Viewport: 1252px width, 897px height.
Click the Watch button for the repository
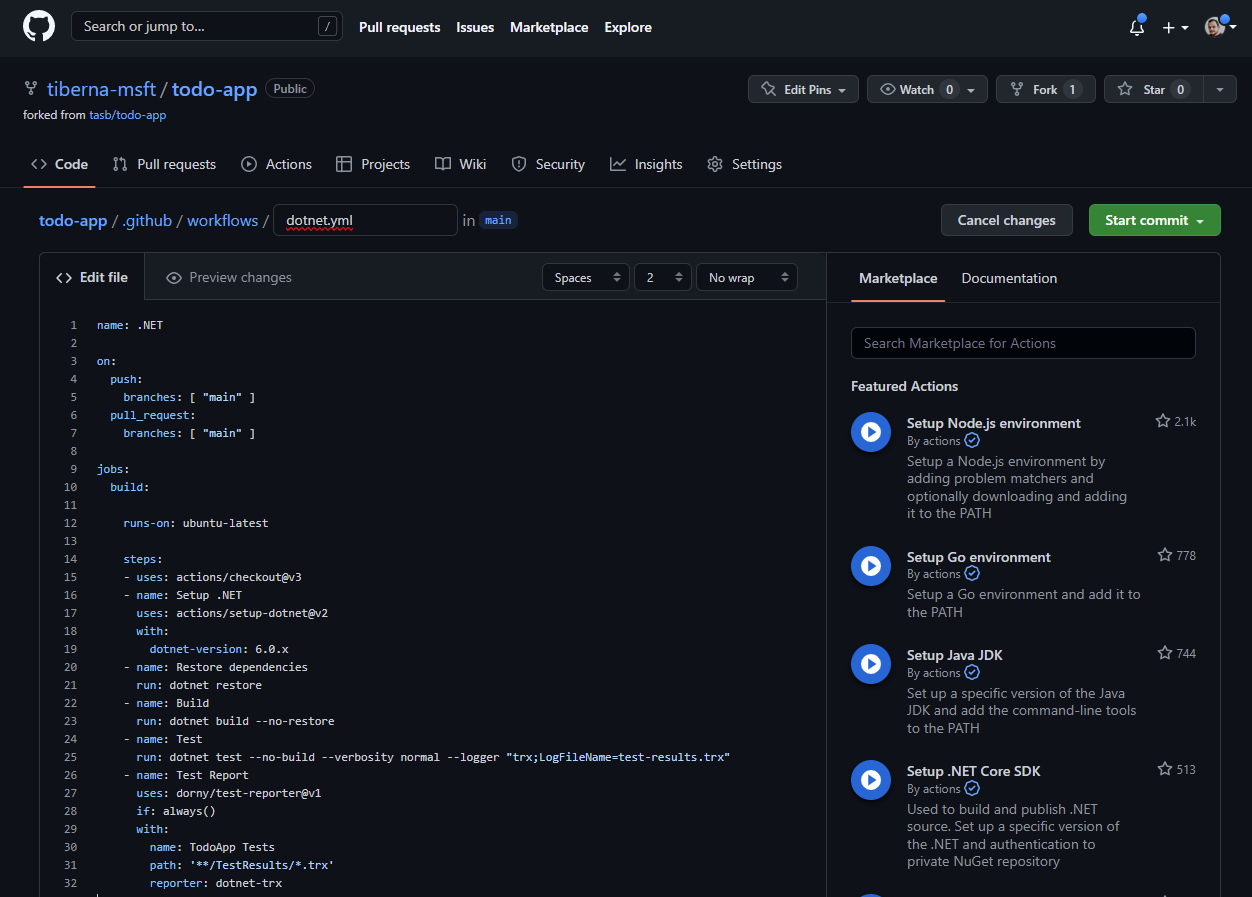pos(917,88)
